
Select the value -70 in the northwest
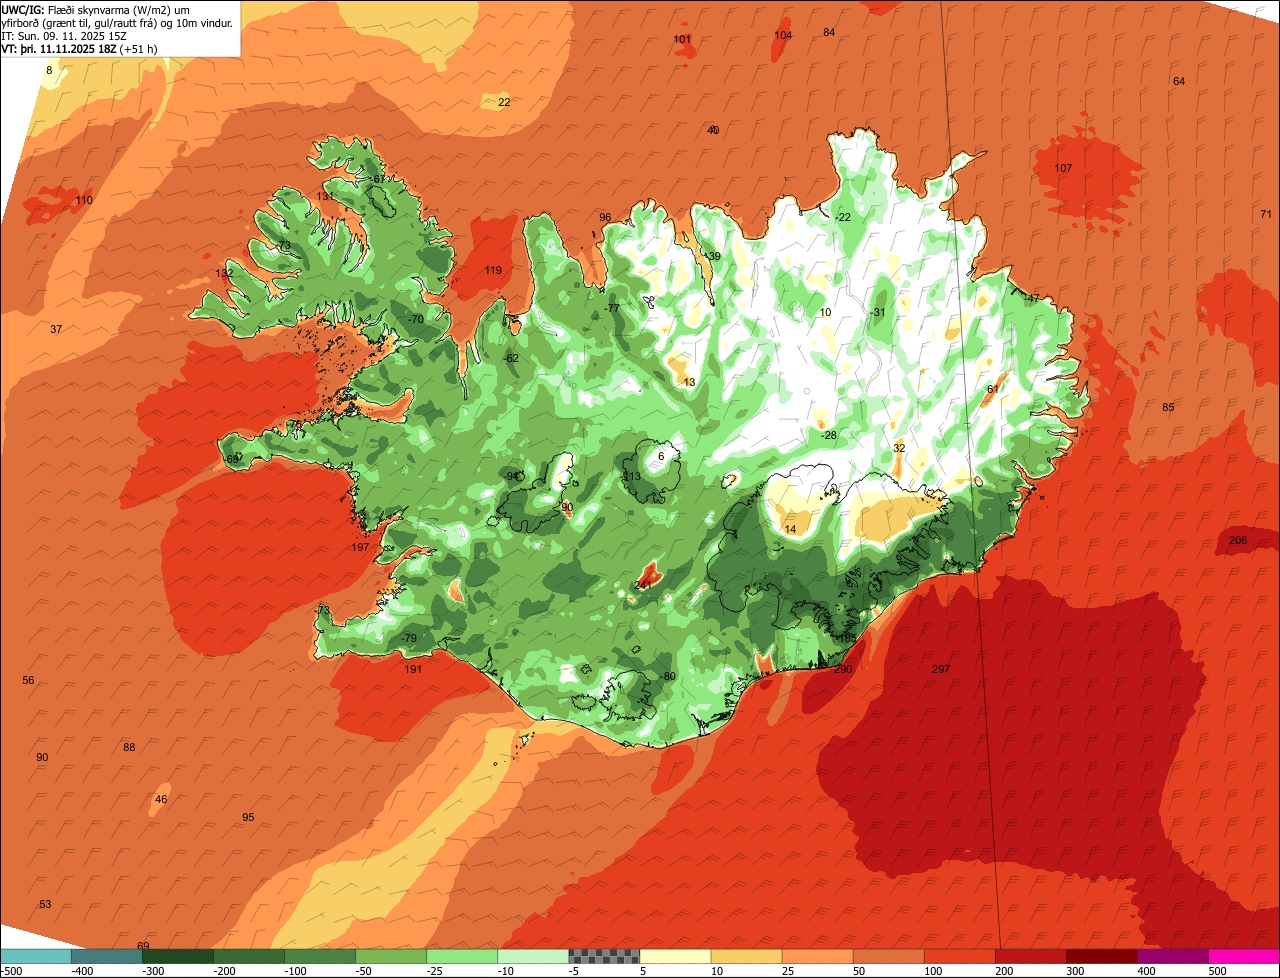point(416,318)
